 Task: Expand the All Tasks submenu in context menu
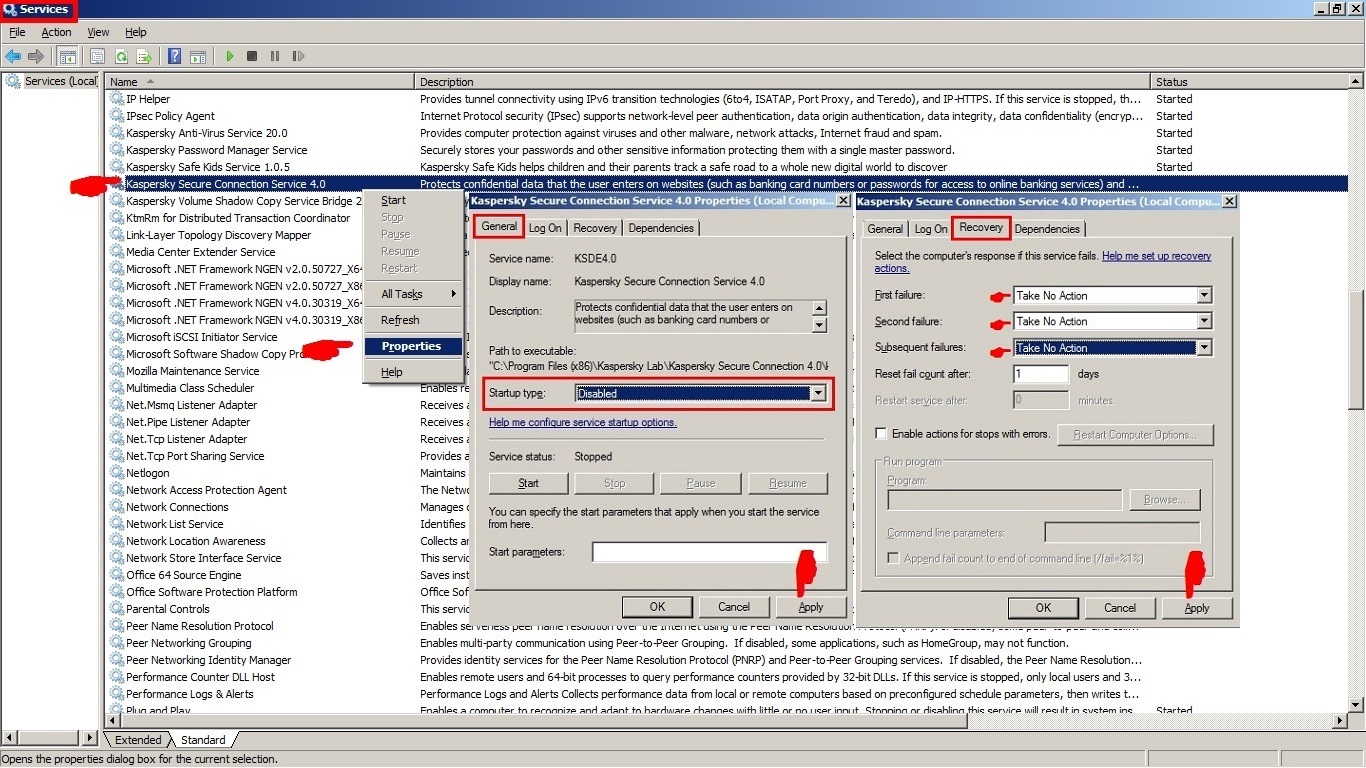coord(413,294)
